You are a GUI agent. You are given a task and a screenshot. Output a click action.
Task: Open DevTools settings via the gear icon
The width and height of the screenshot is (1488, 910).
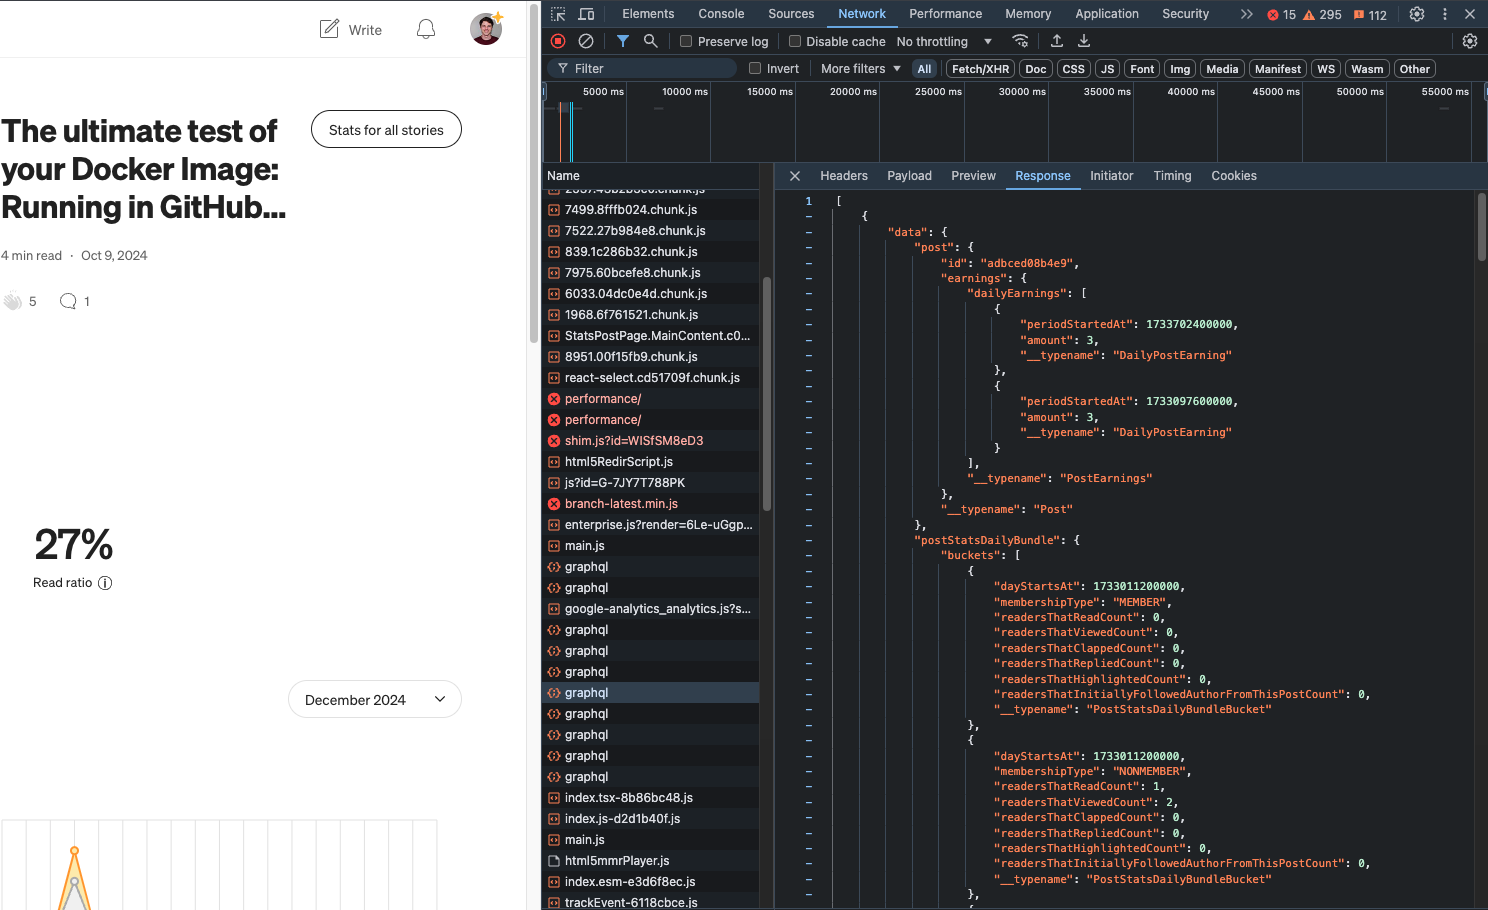point(1417,14)
